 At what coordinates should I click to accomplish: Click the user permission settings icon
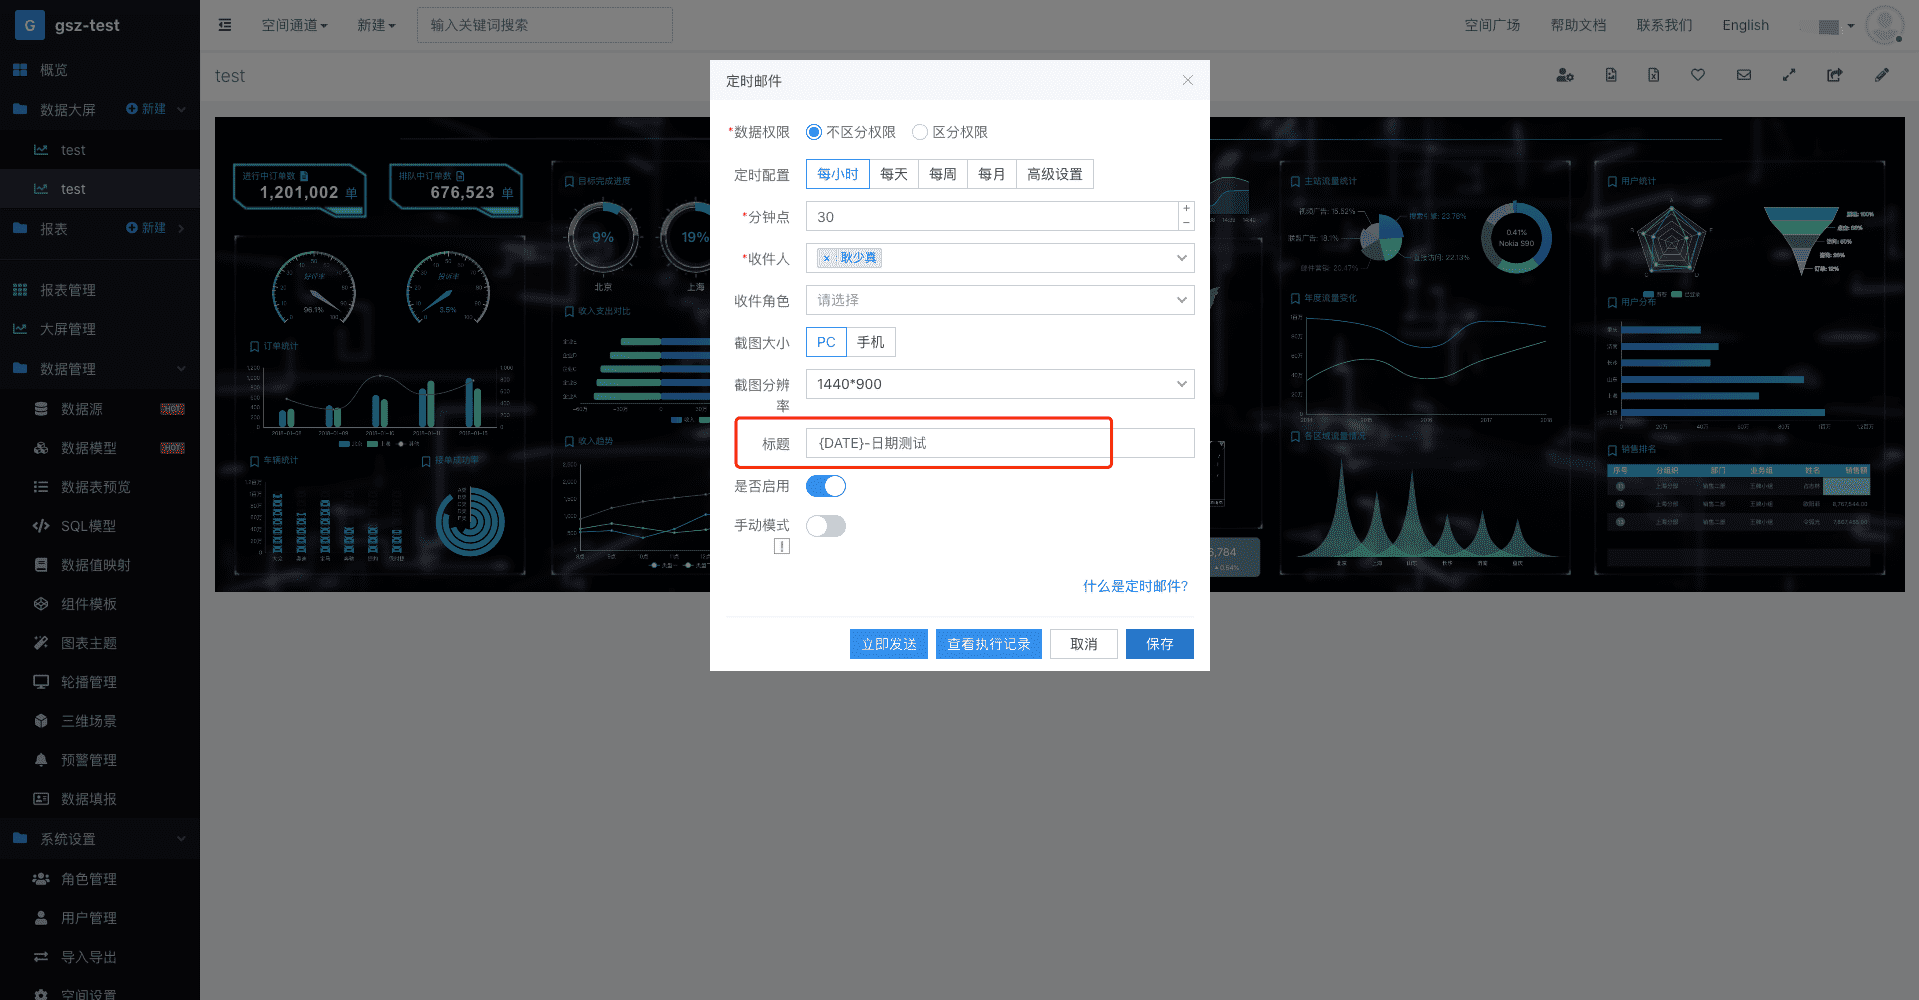click(x=1565, y=75)
